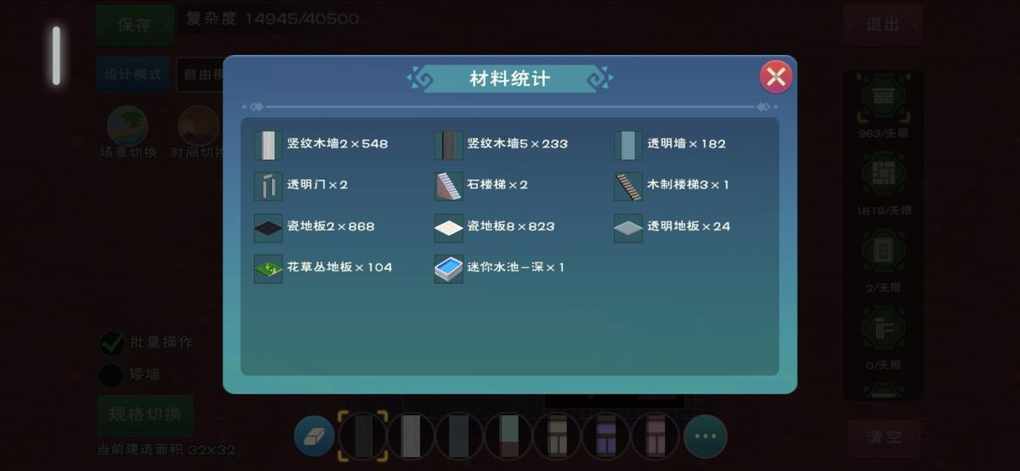Toggle the 矮墙 checkbox
The height and width of the screenshot is (471, 1020).
(x=111, y=375)
